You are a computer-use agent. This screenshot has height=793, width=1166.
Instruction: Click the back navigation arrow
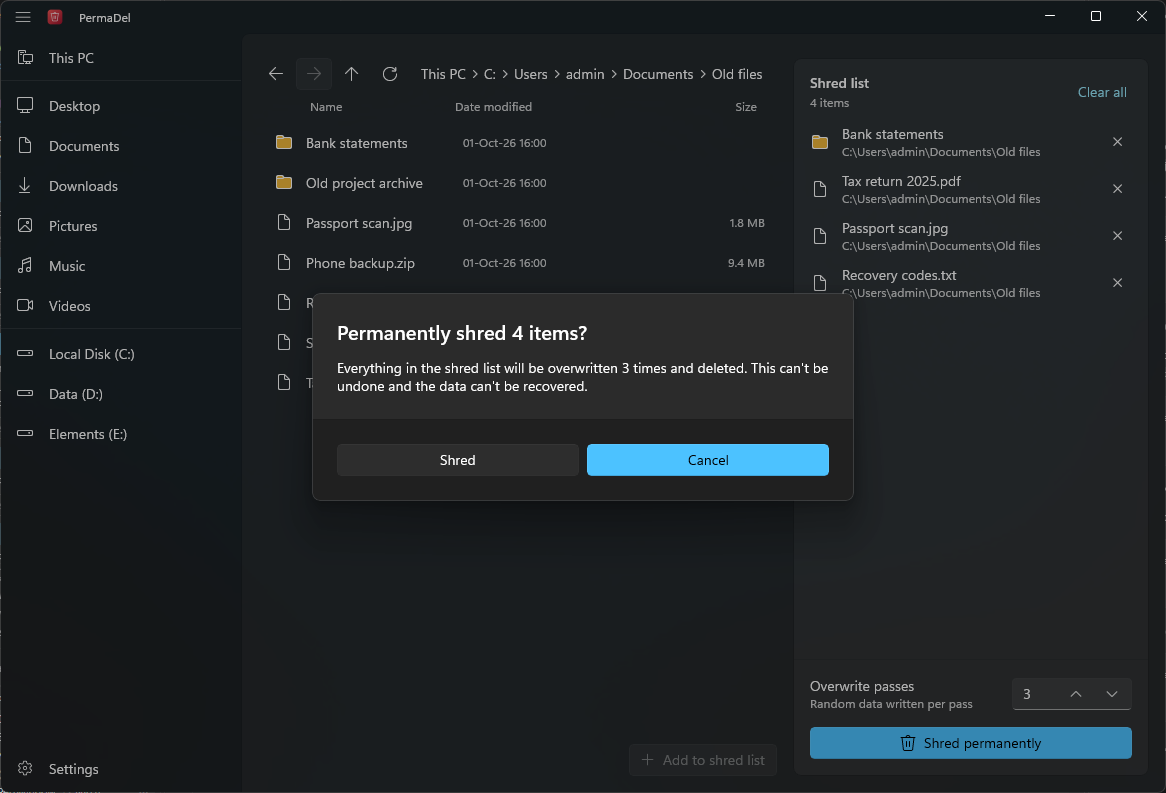point(276,74)
